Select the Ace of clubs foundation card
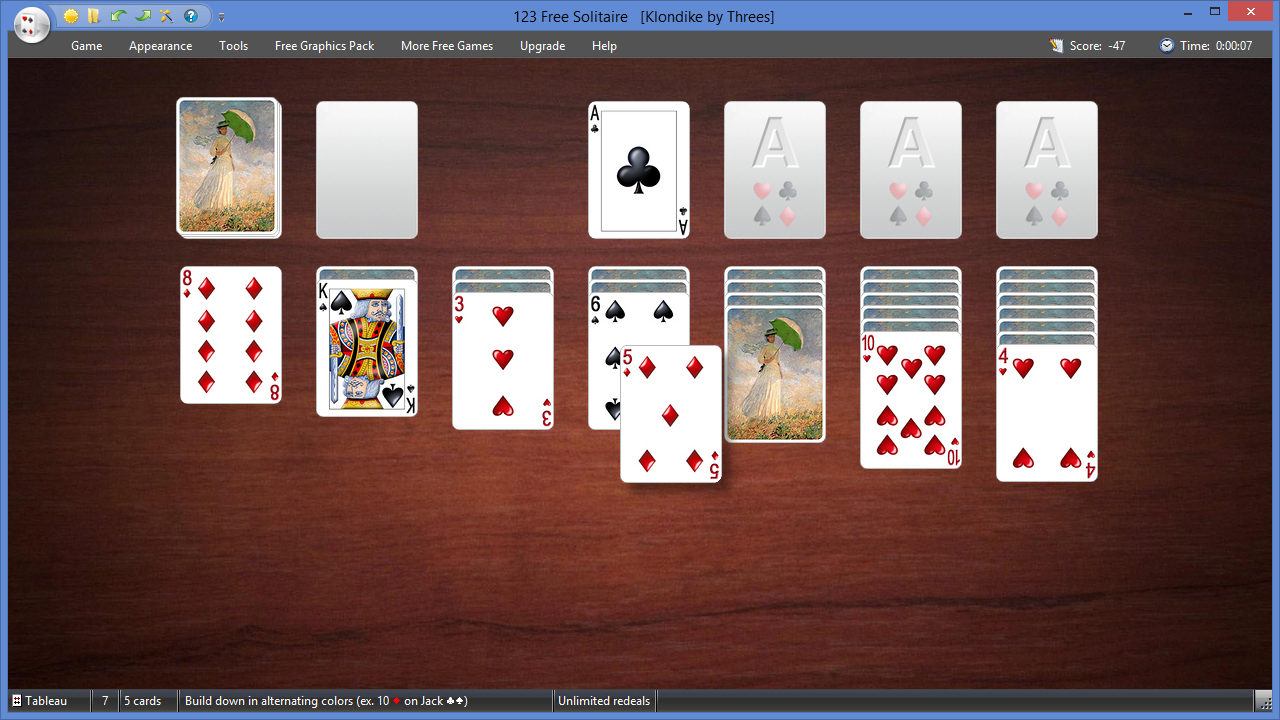The height and width of the screenshot is (720, 1280). pos(638,170)
